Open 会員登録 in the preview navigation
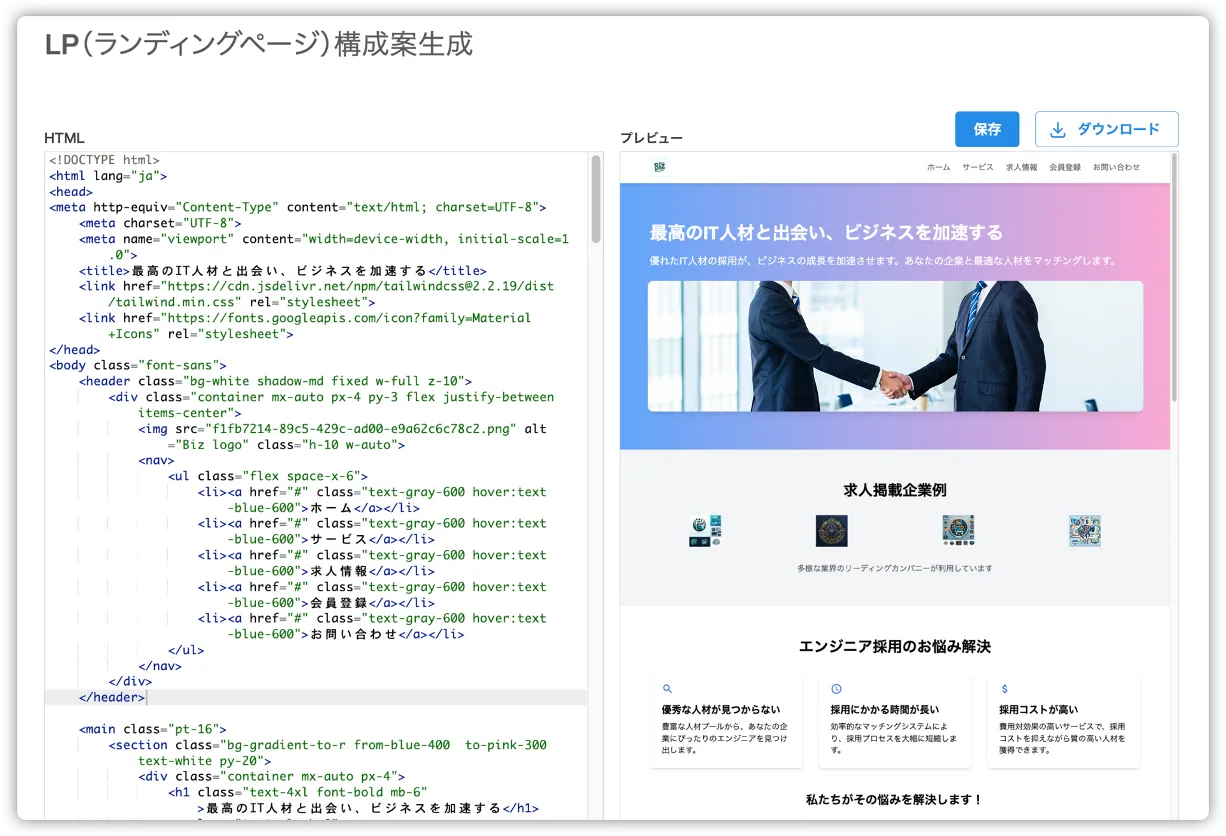 pos(1064,167)
